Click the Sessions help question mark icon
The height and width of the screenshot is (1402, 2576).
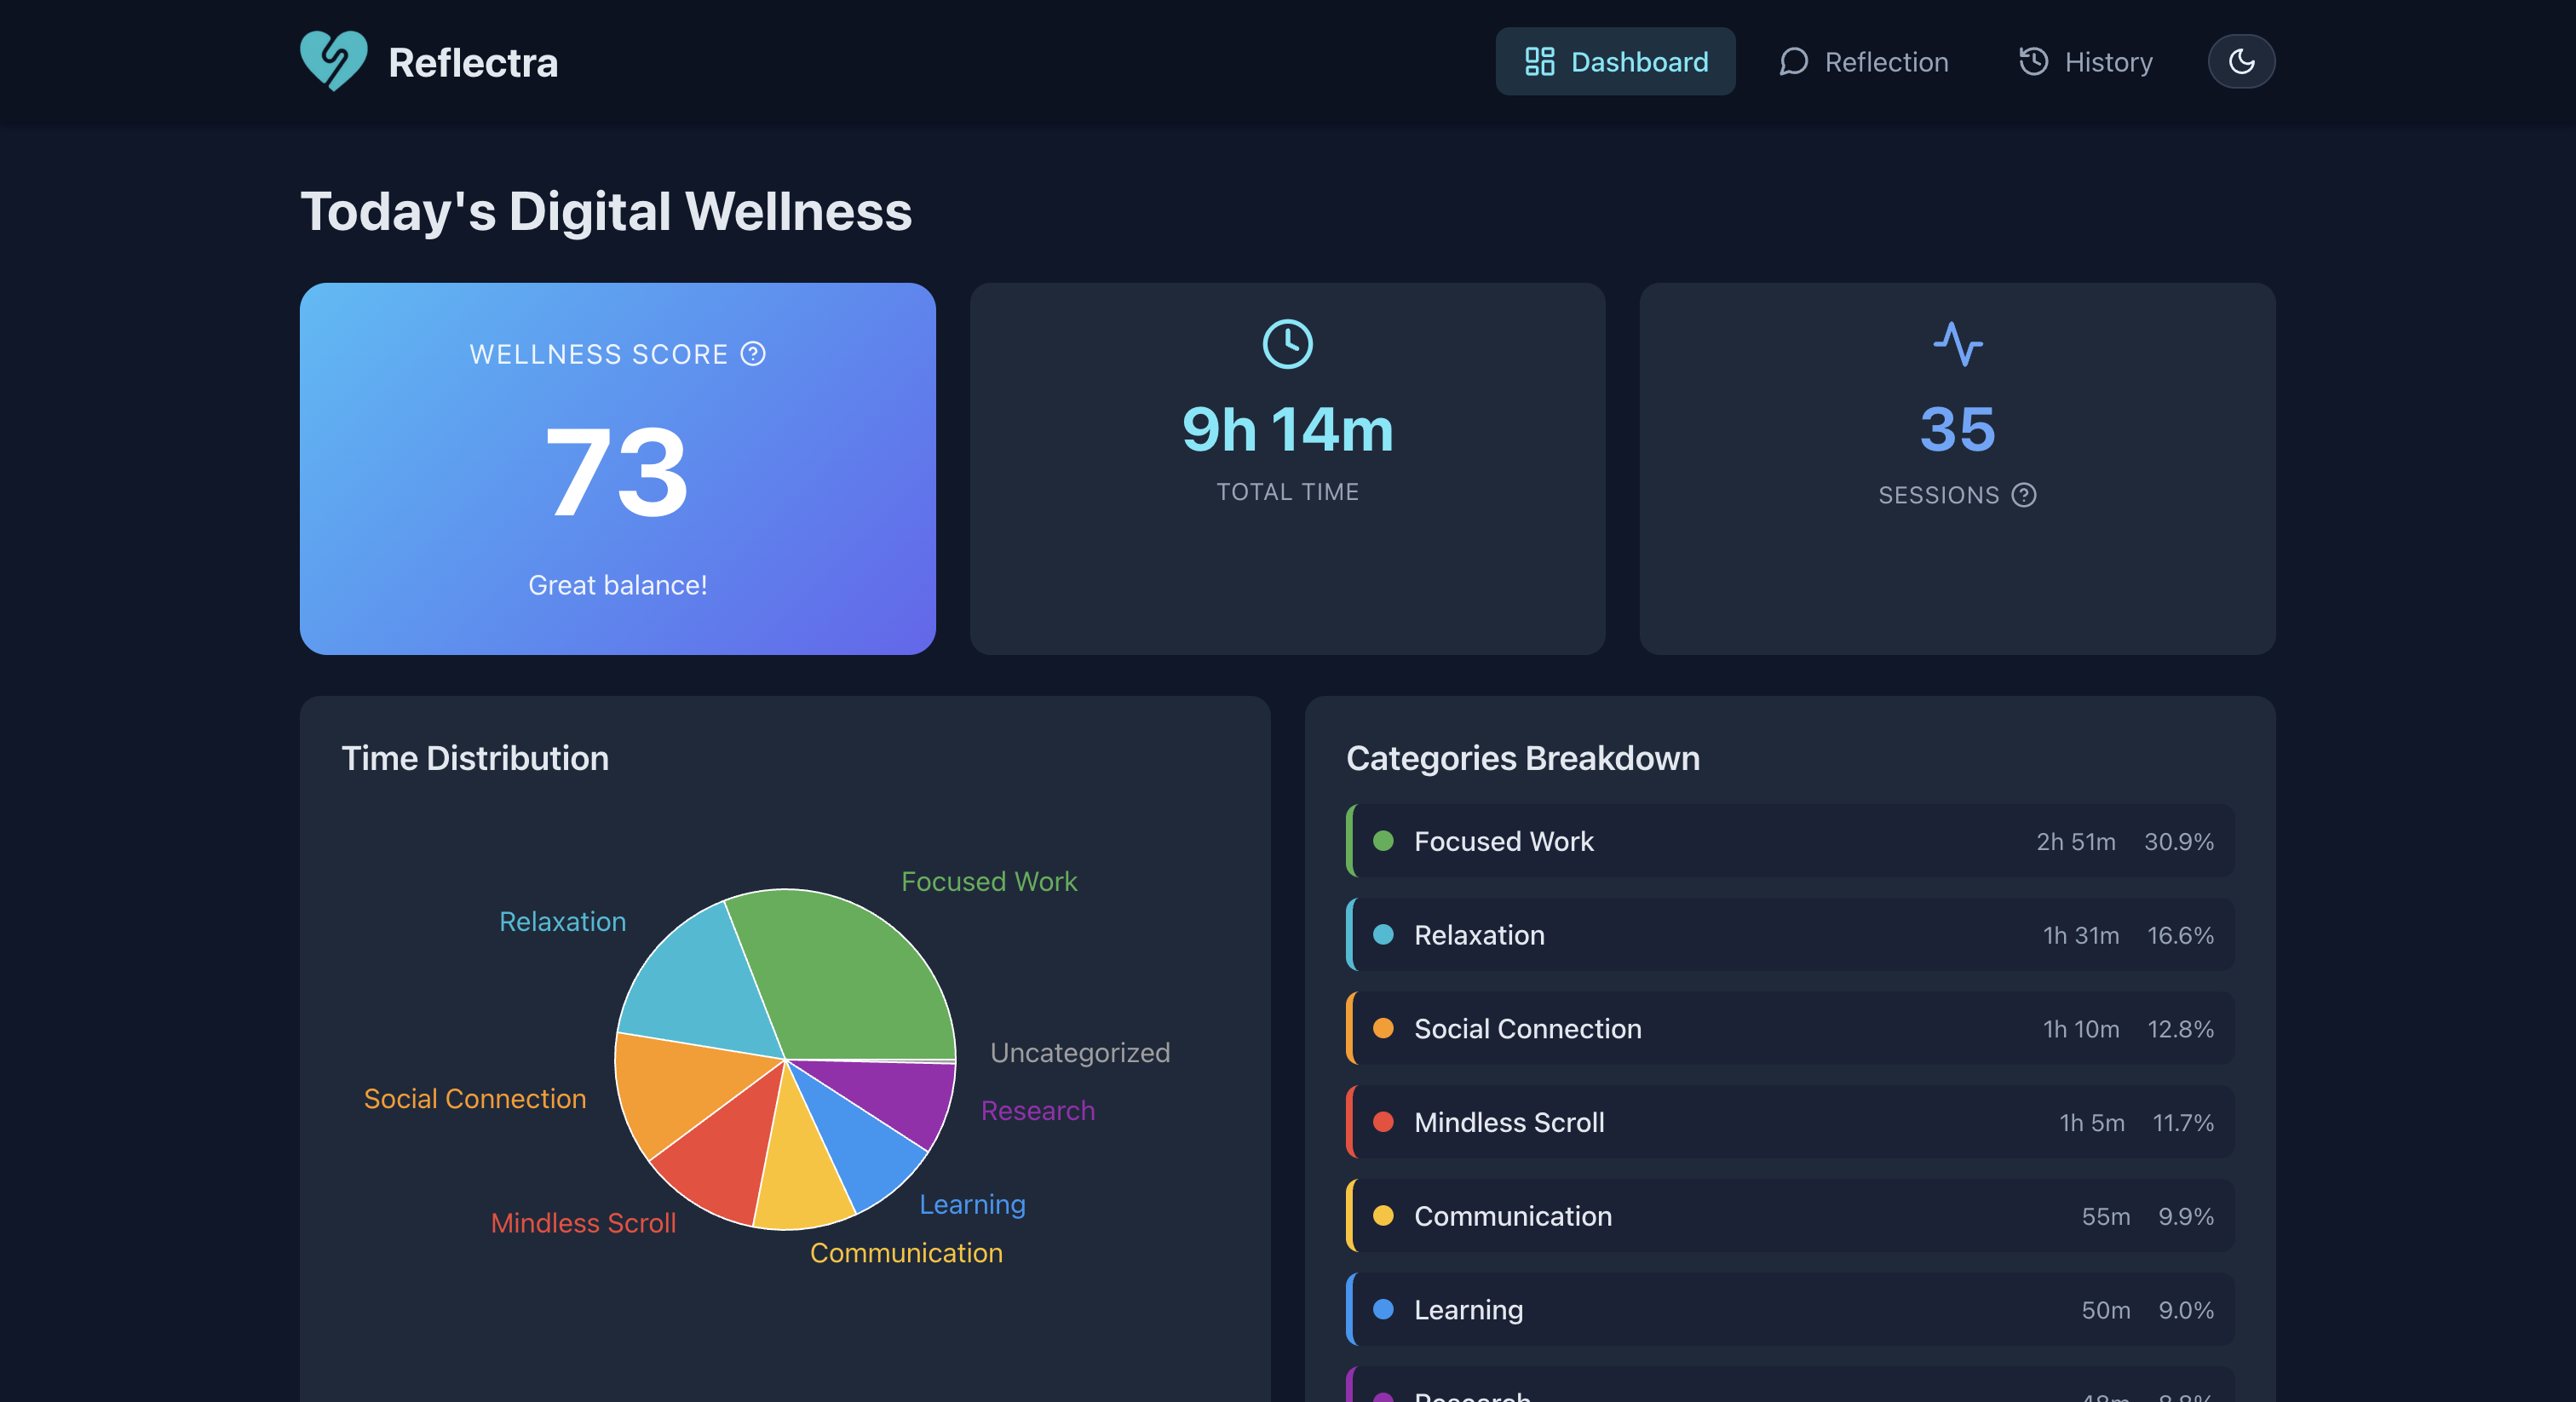[x=2023, y=495]
